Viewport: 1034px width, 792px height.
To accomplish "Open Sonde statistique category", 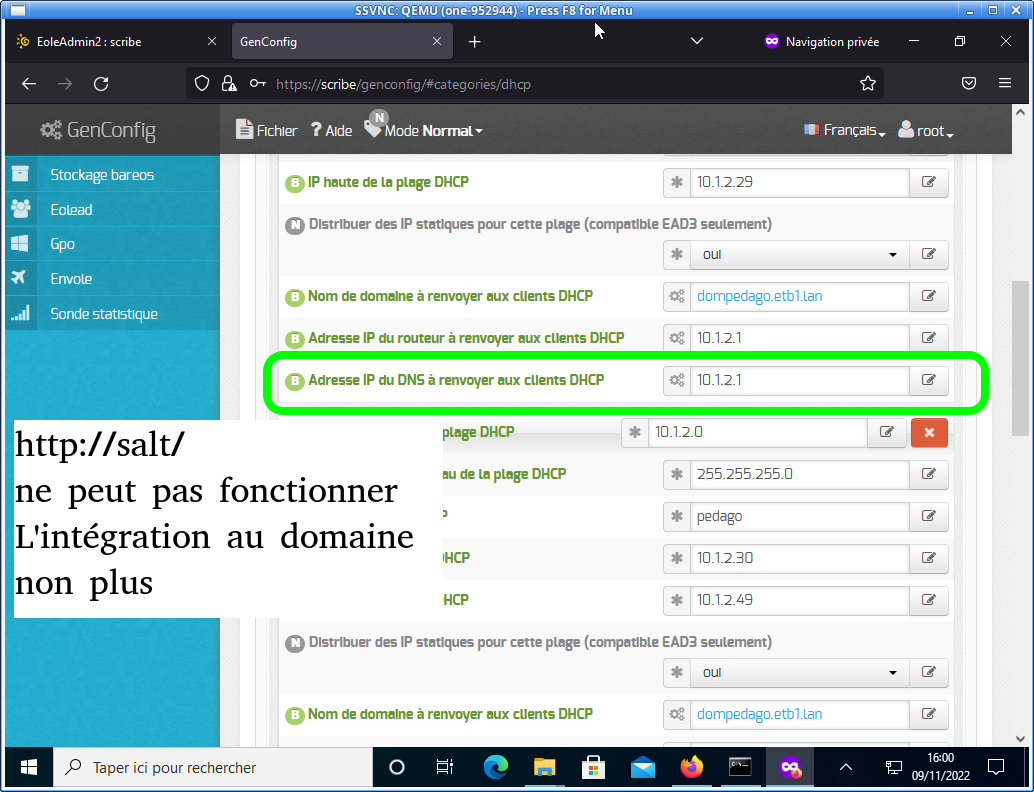I will click(x=104, y=314).
